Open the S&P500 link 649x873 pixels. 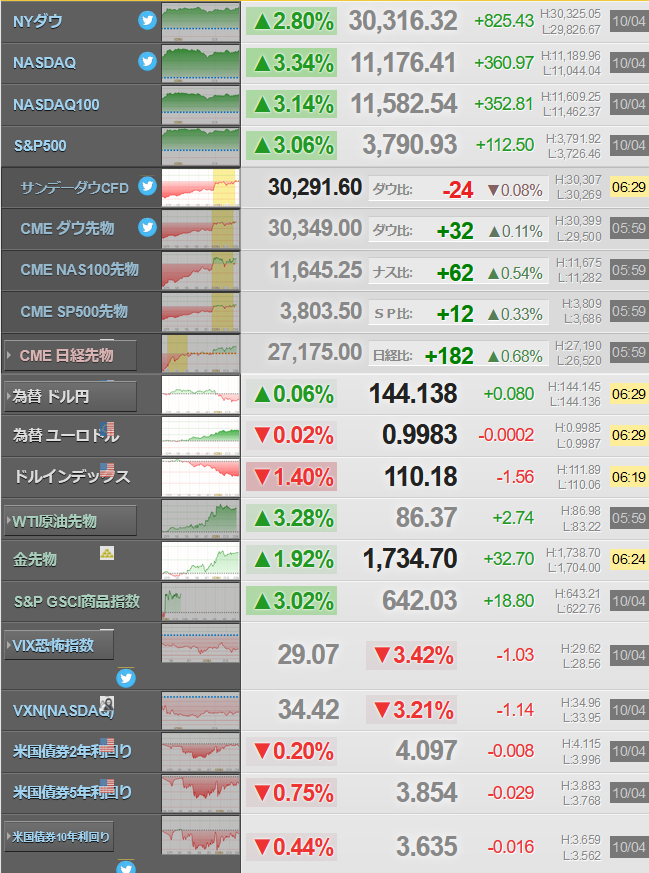pos(40,146)
